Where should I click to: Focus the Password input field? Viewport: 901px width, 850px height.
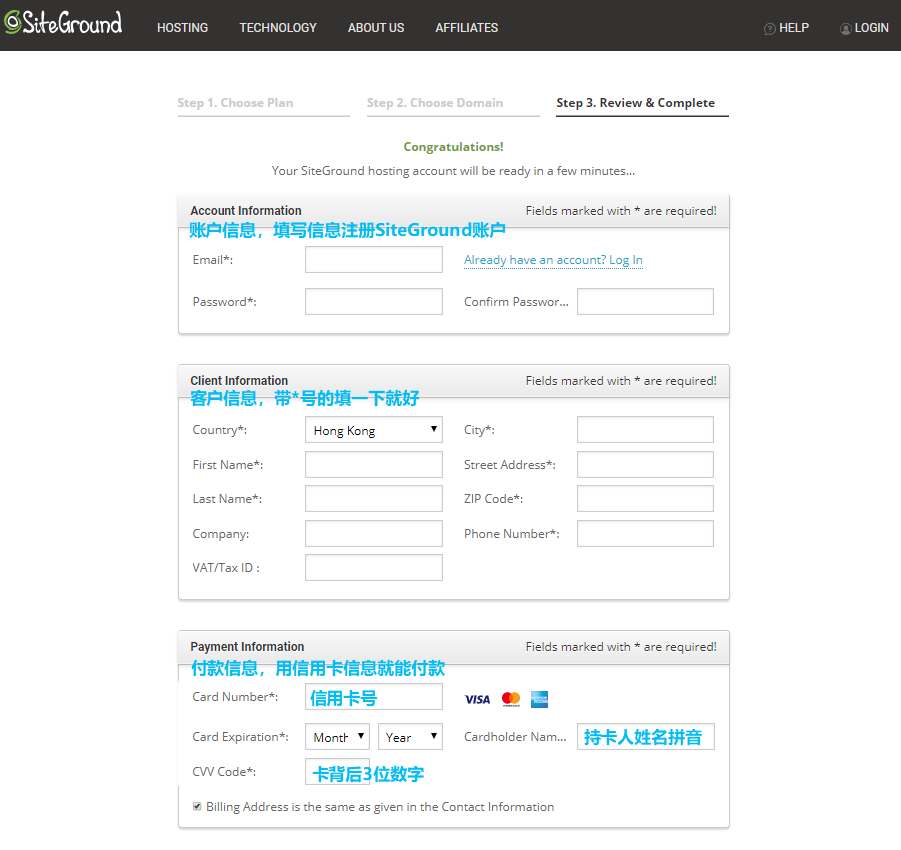click(374, 302)
